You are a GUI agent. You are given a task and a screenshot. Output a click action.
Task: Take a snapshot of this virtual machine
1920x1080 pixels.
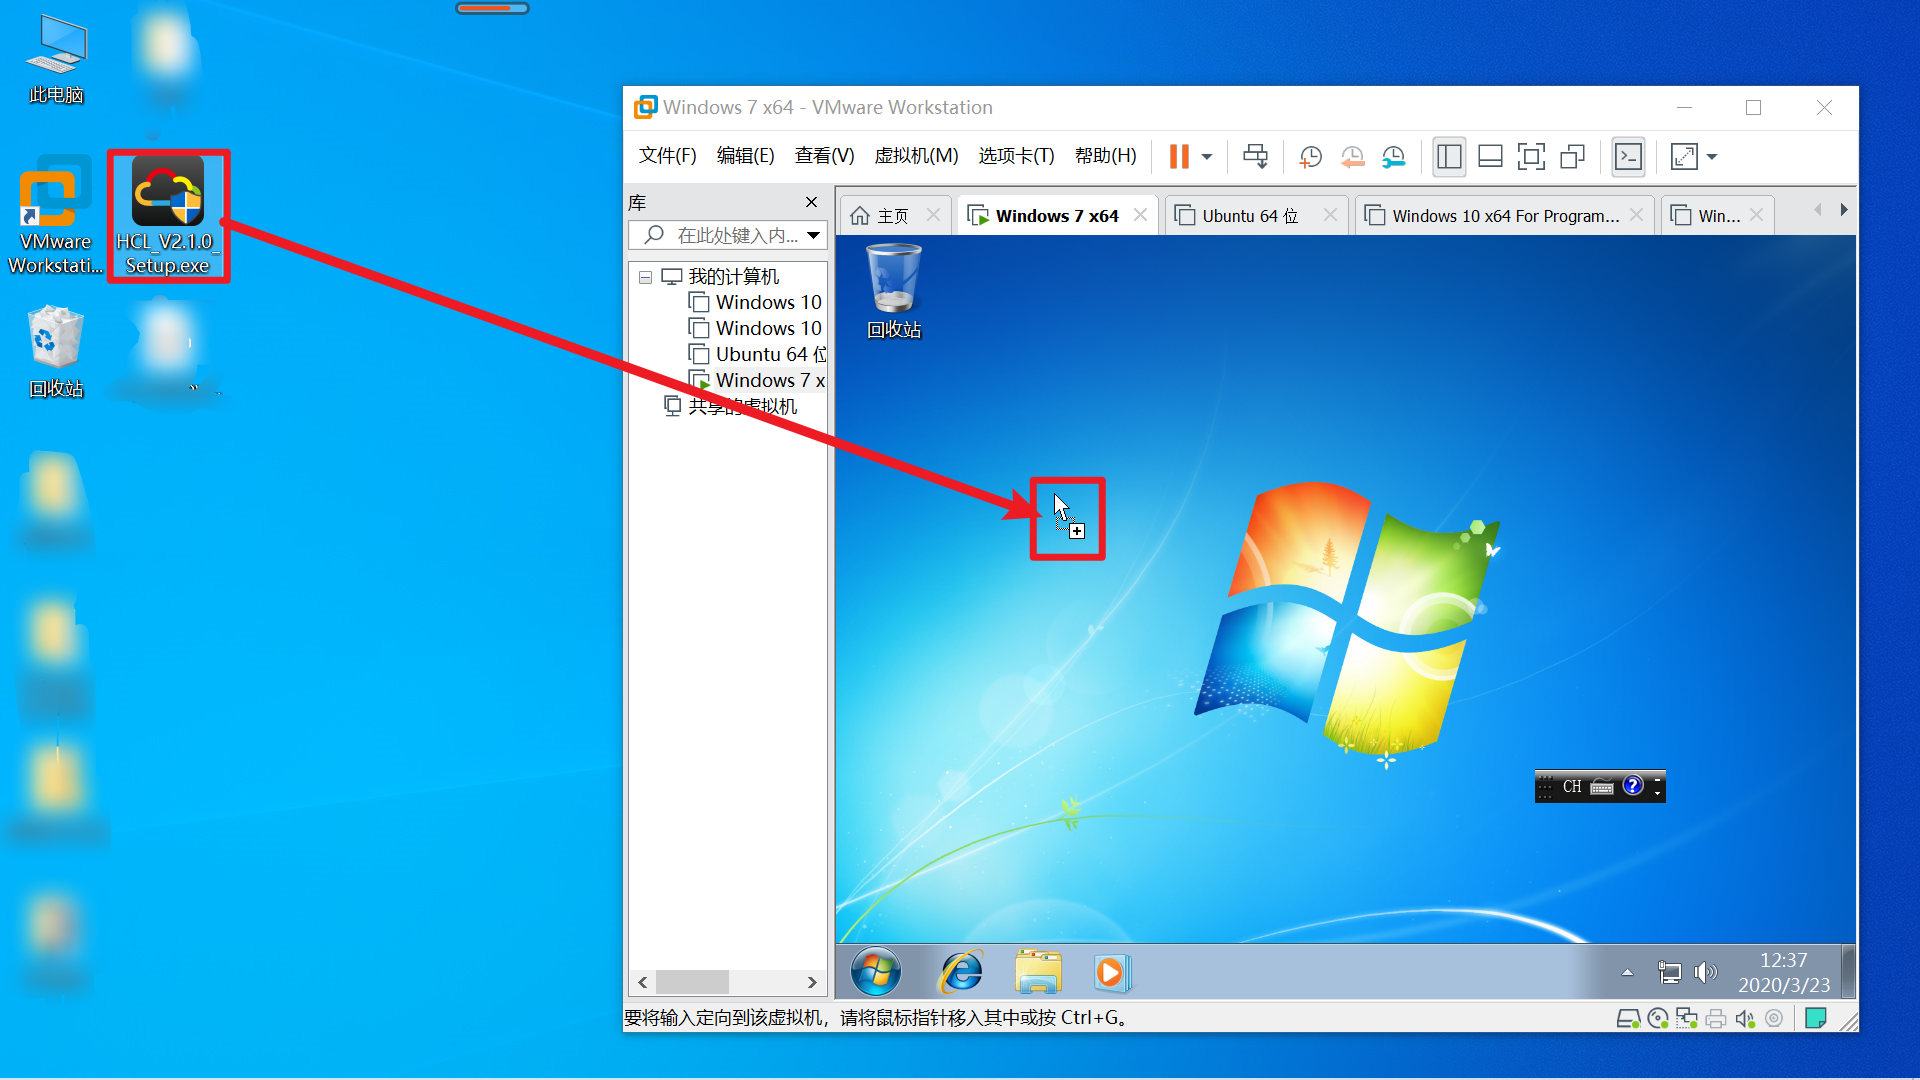[x=1310, y=156]
